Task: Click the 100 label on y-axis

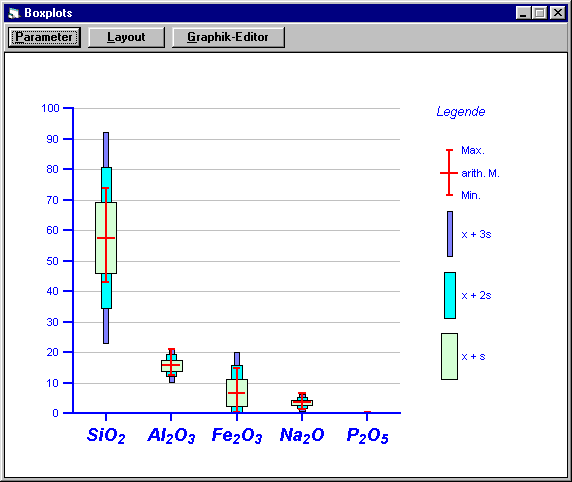Action: point(50,108)
